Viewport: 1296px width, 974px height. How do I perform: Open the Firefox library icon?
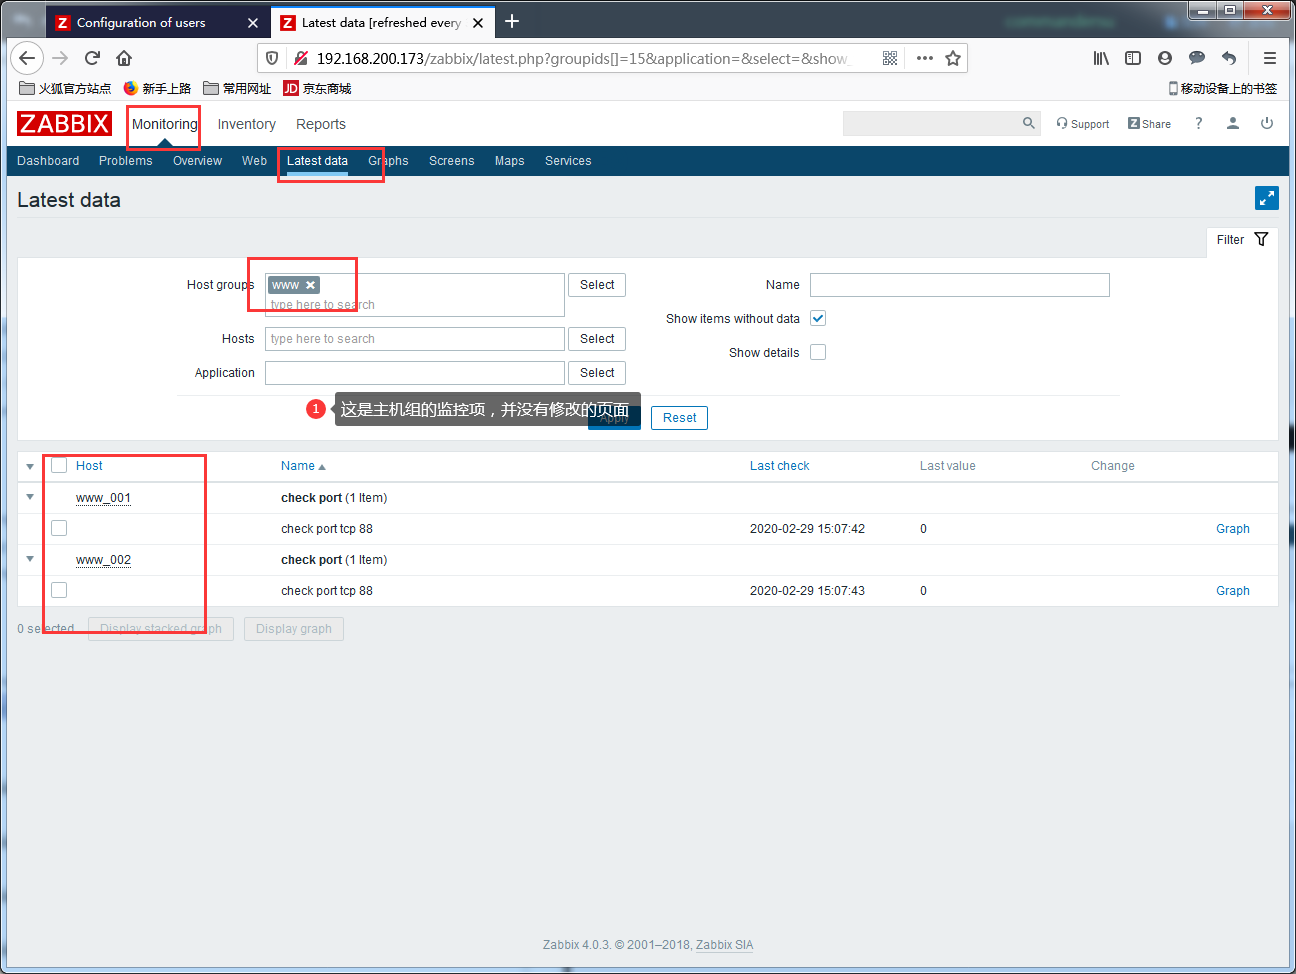pos(1101,58)
